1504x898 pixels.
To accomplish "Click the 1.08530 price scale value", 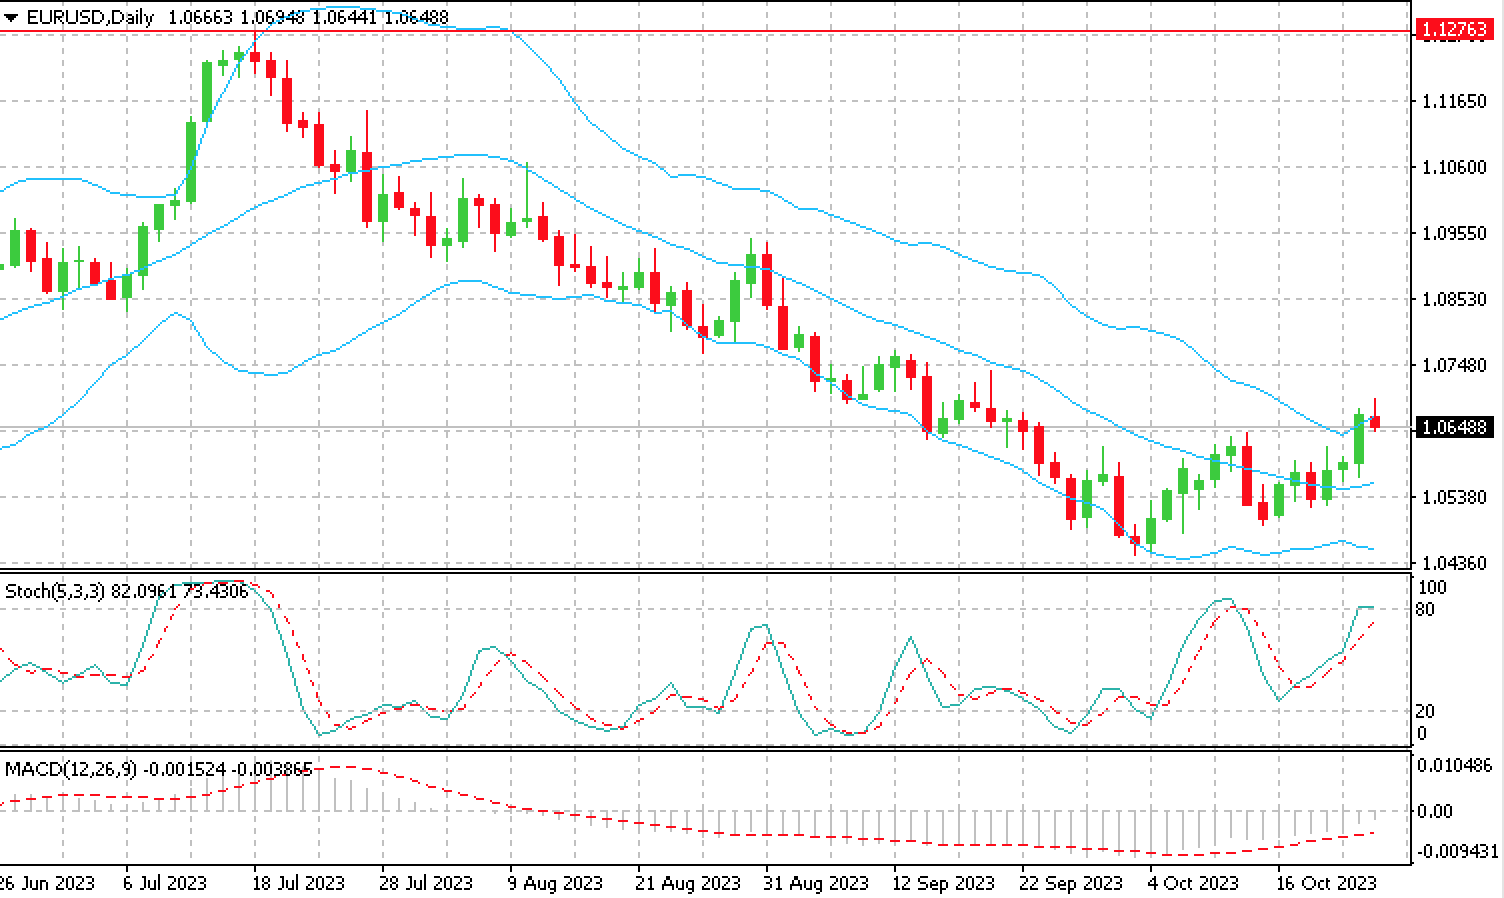I will pyautogui.click(x=1454, y=299).
